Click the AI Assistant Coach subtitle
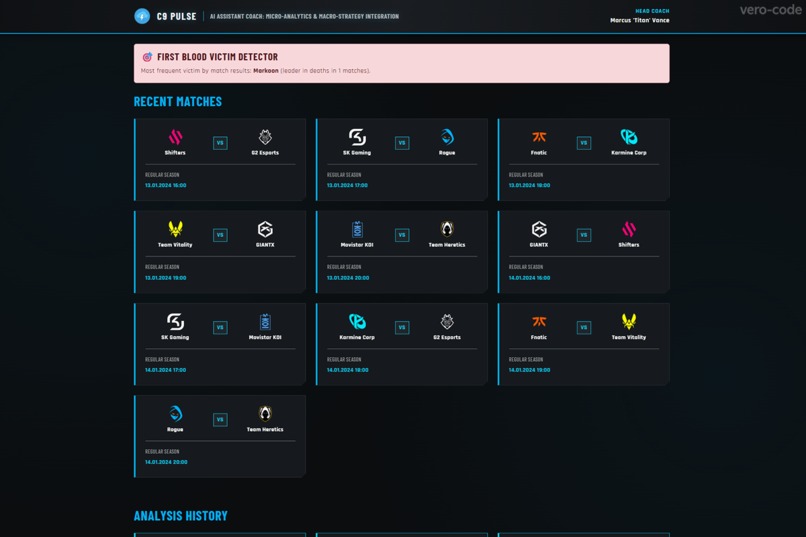This screenshot has width=806, height=537. coord(304,16)
